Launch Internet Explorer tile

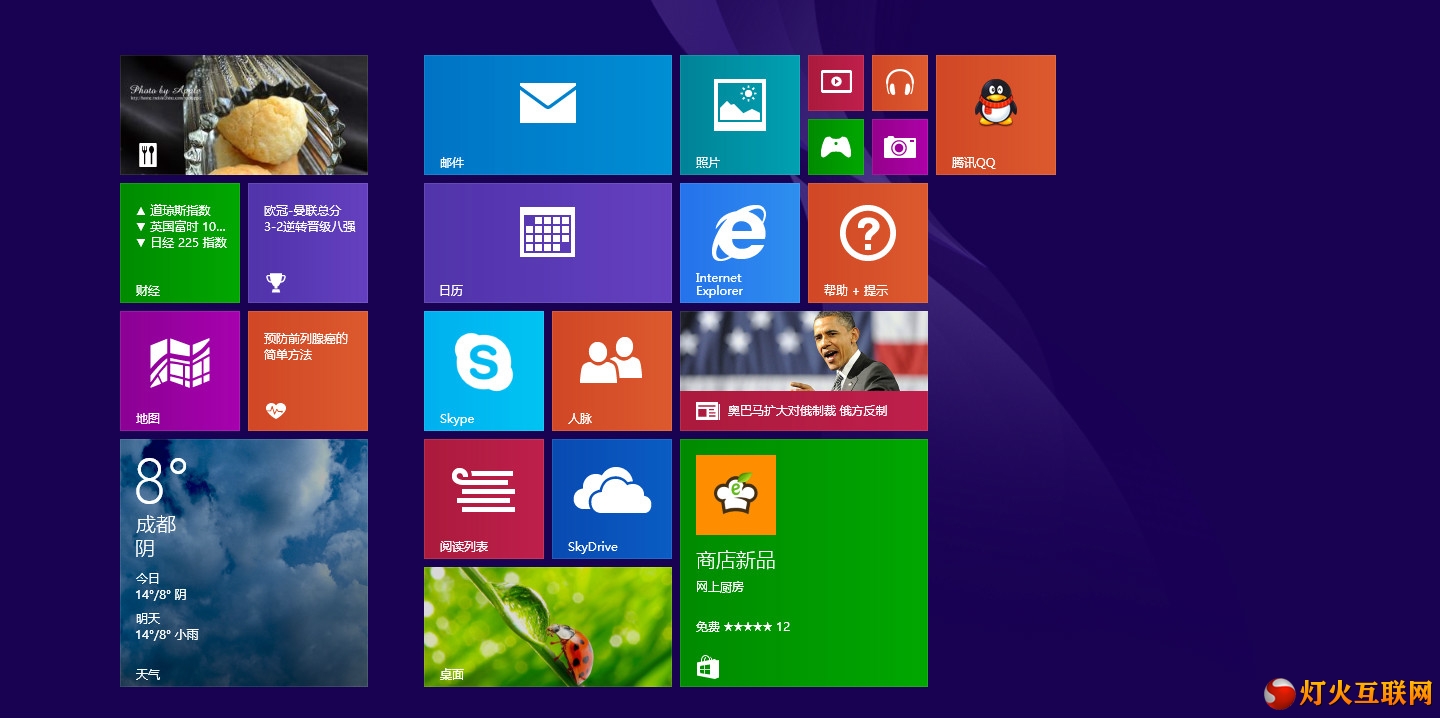coord(740,243)
